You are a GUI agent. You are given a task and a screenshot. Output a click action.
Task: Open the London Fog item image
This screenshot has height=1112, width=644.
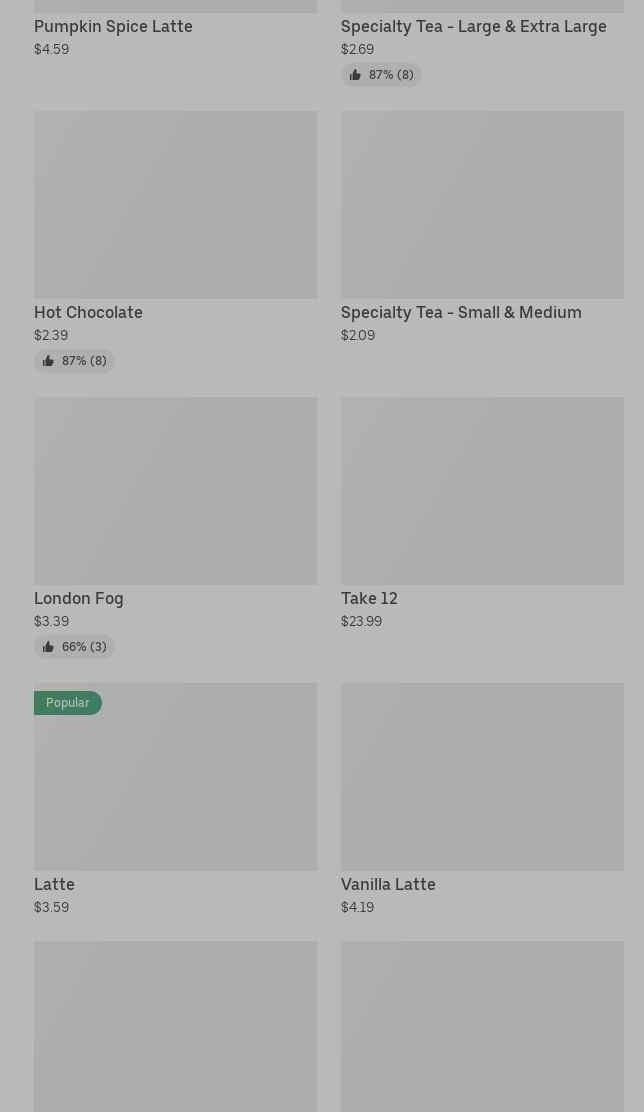[x=175, y=490]
